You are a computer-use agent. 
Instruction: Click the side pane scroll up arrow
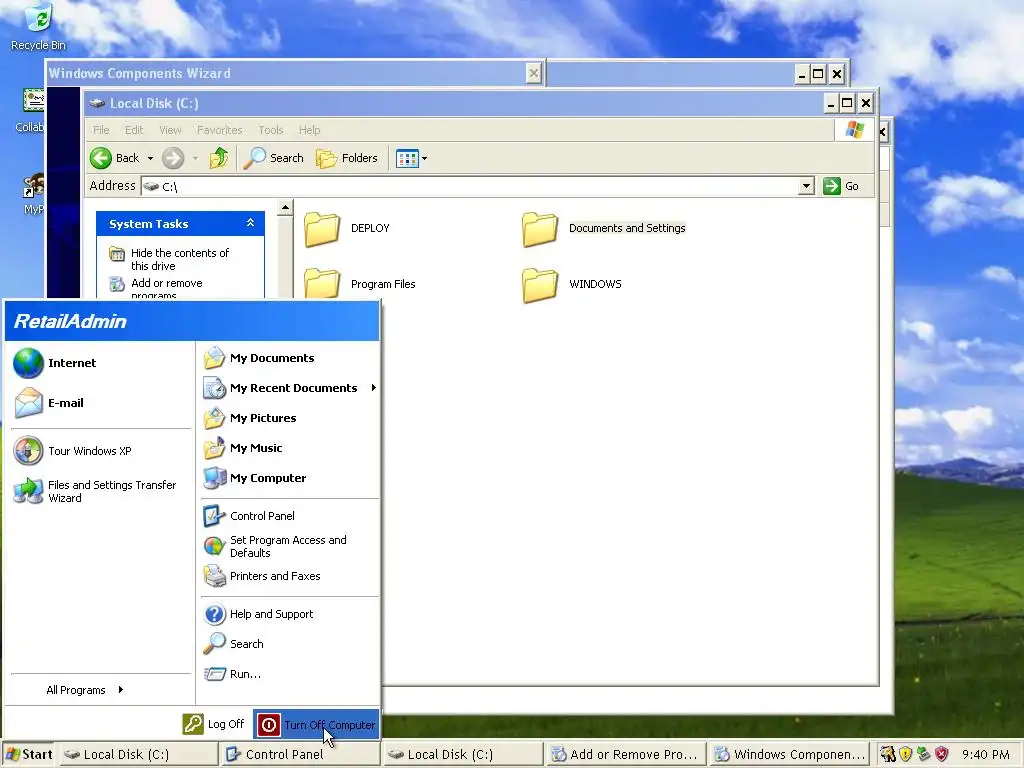click(x=285, y=208)
